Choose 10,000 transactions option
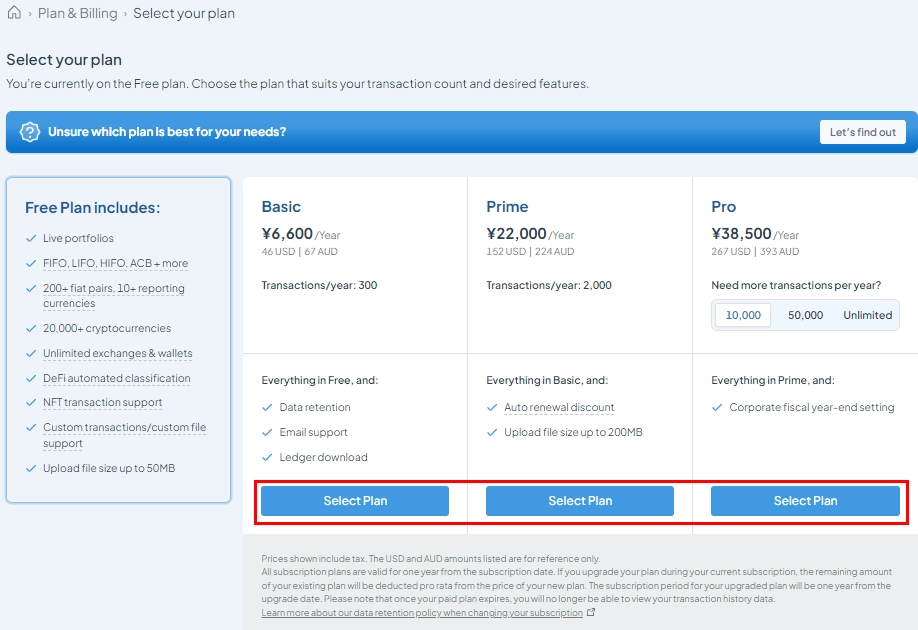This screenshot has height=630, width=918. [x=743, y=315]
